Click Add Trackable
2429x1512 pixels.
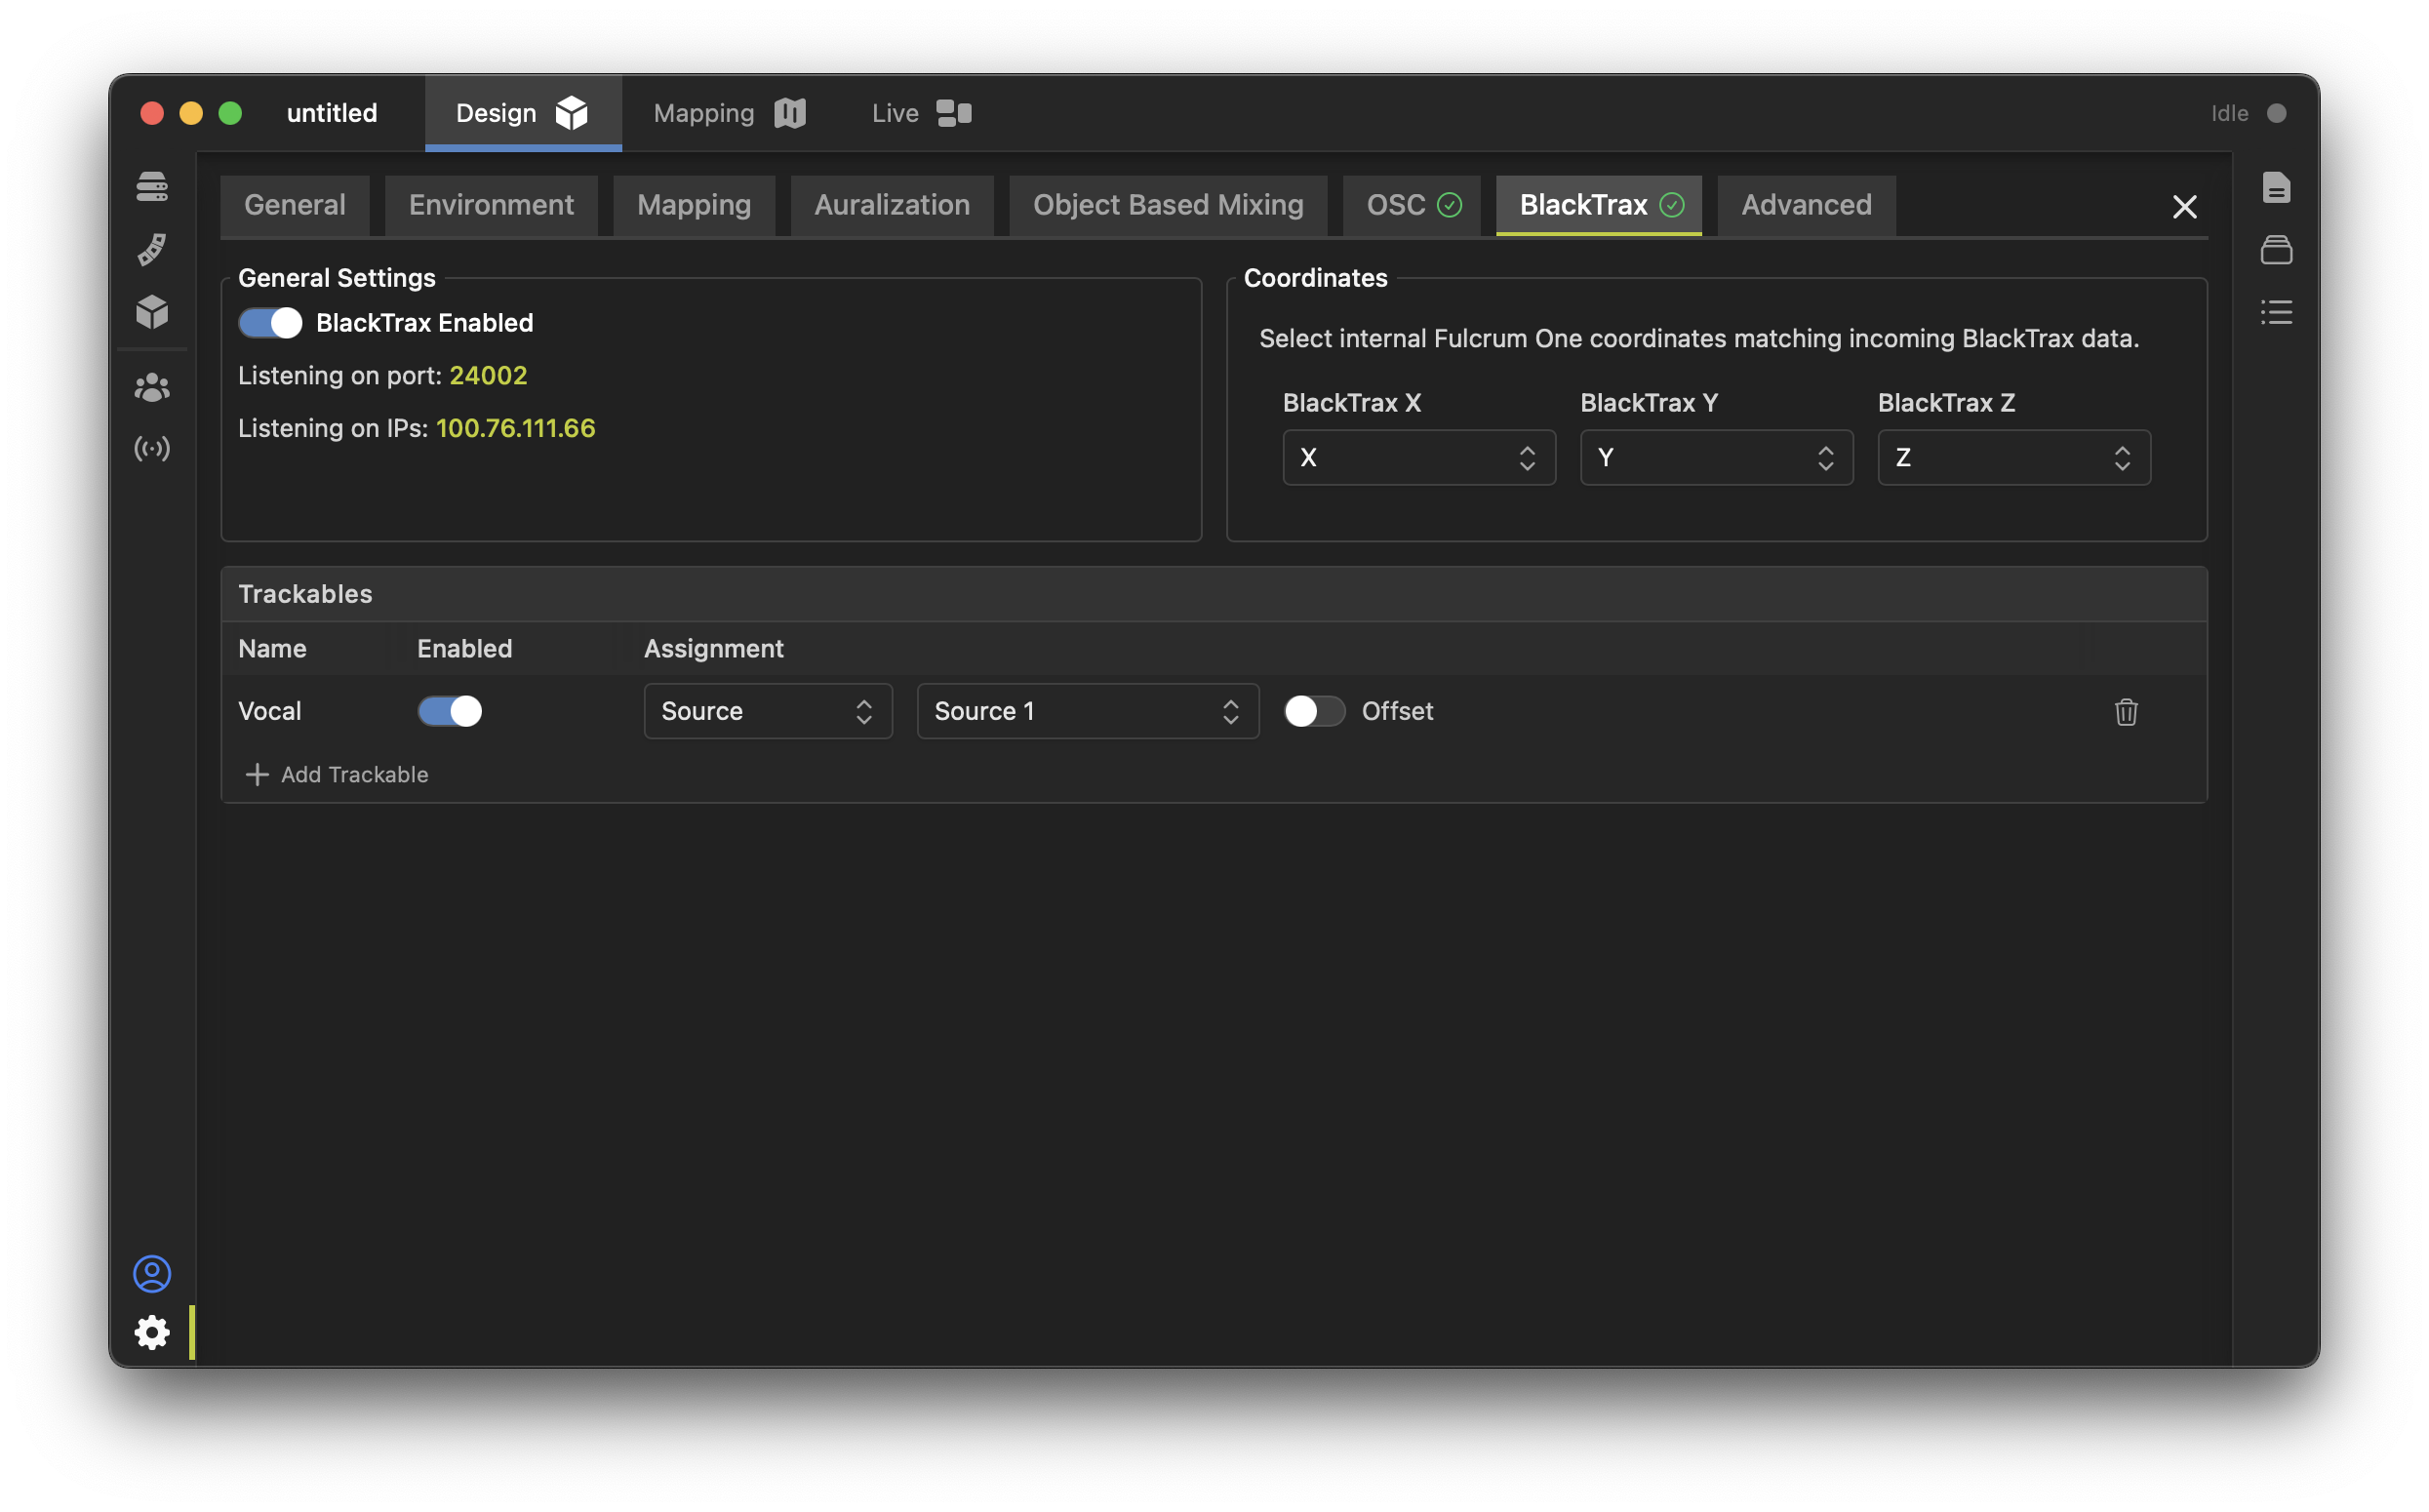pos(337,775)
